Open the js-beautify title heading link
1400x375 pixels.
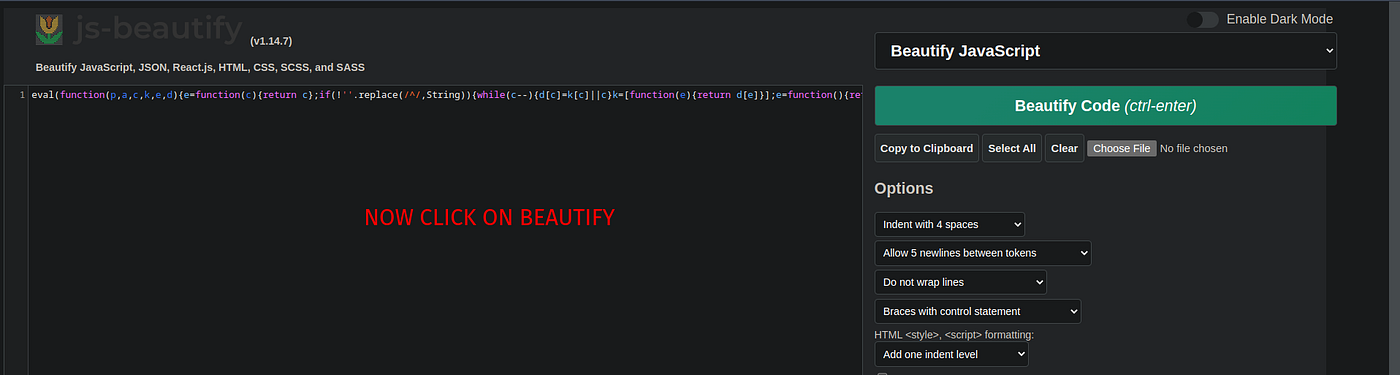(x=159, y=30)
